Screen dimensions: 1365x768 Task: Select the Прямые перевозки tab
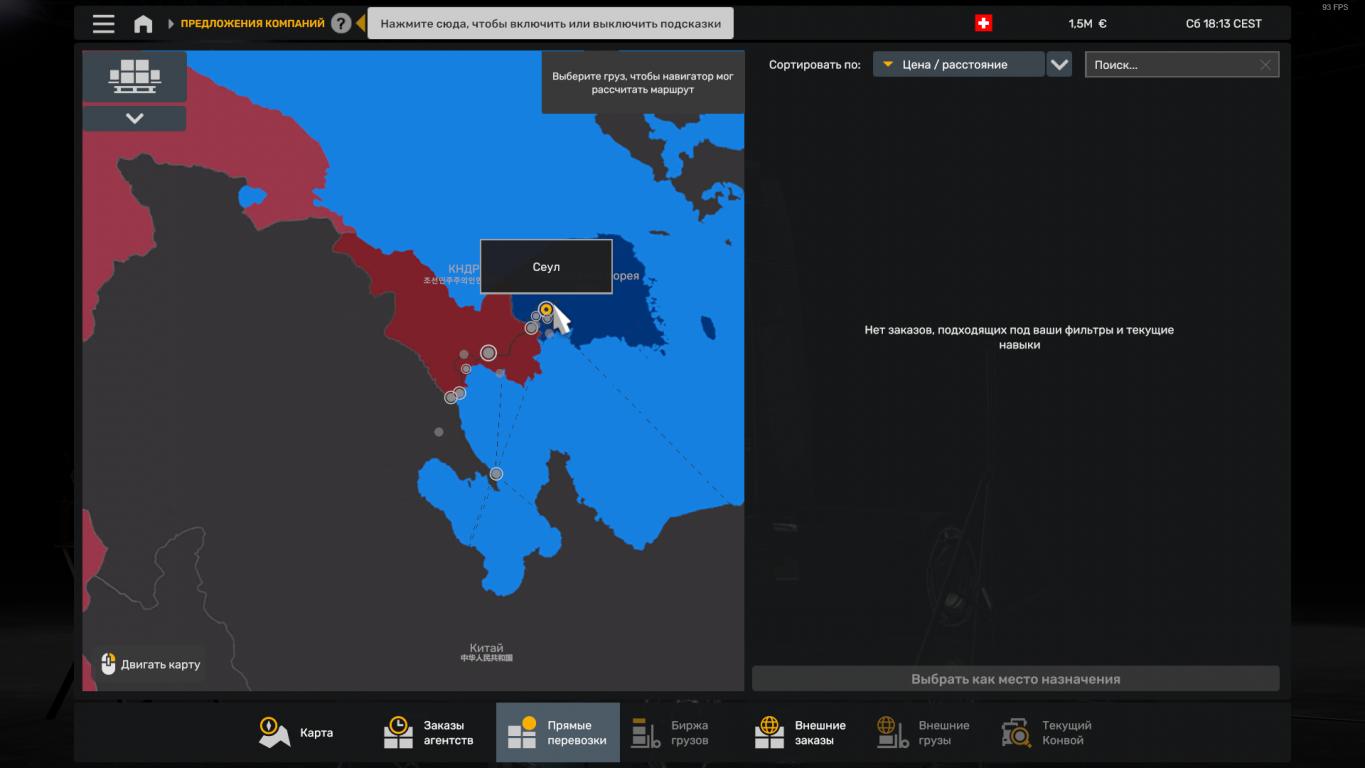pyautogui.click(x=557, y=733)
